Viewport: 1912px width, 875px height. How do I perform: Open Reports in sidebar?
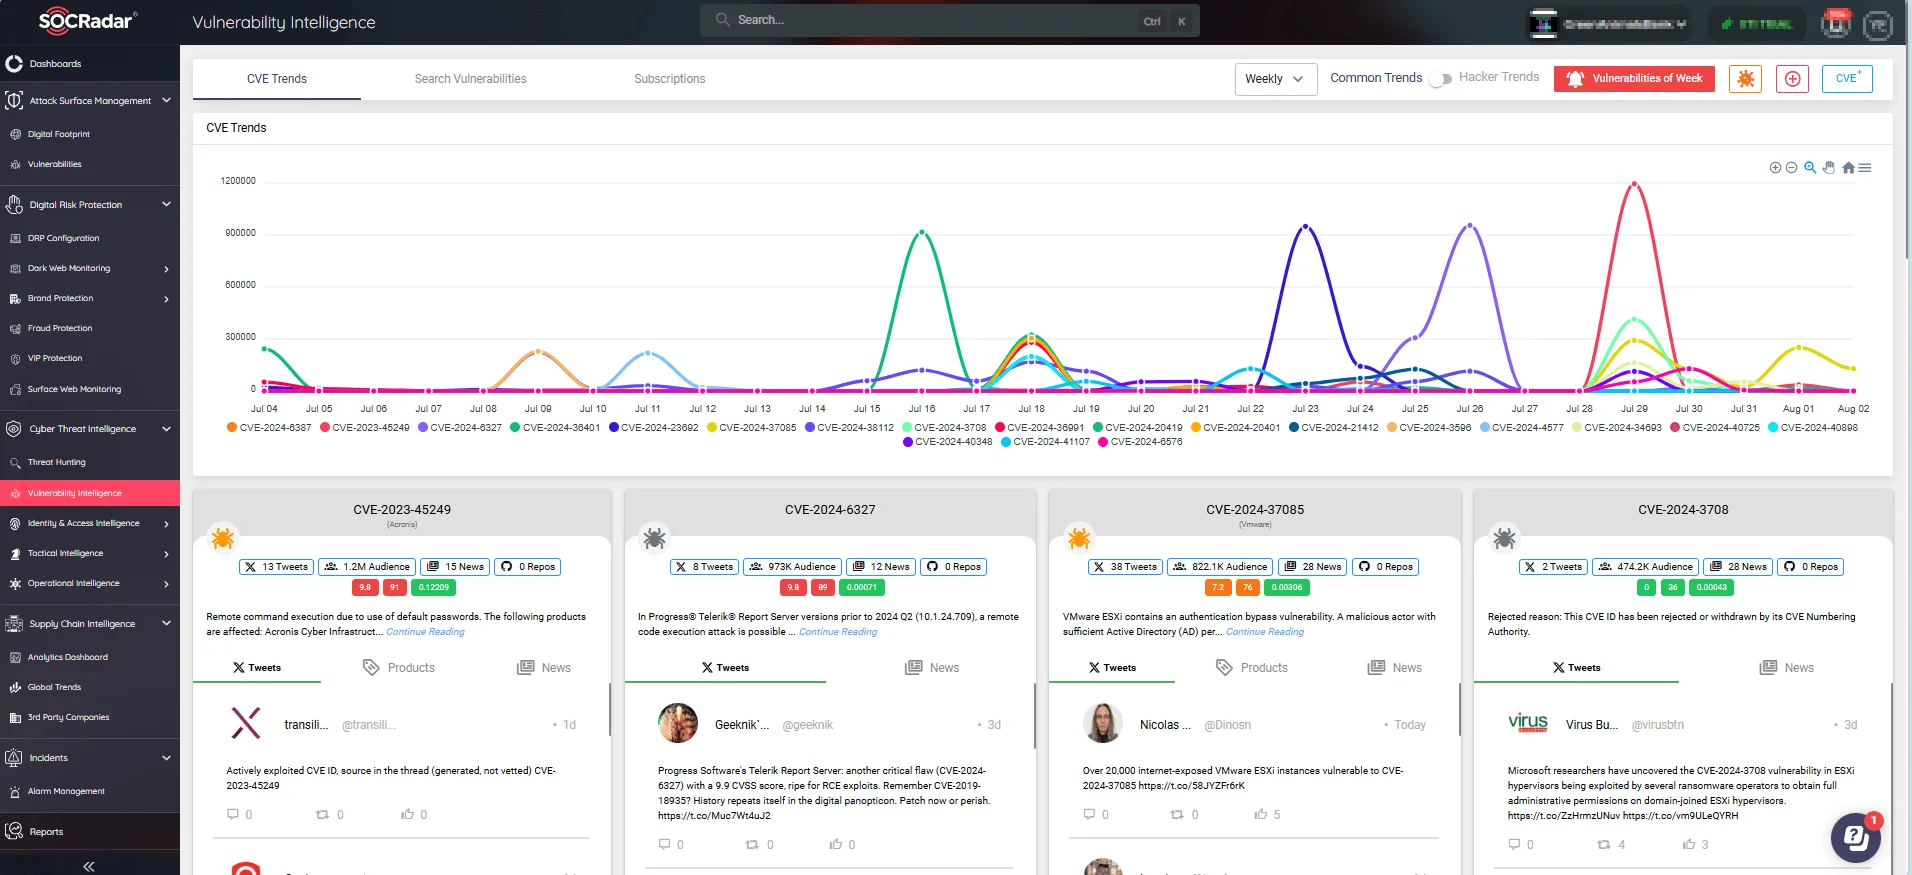[x=46, y=832]
